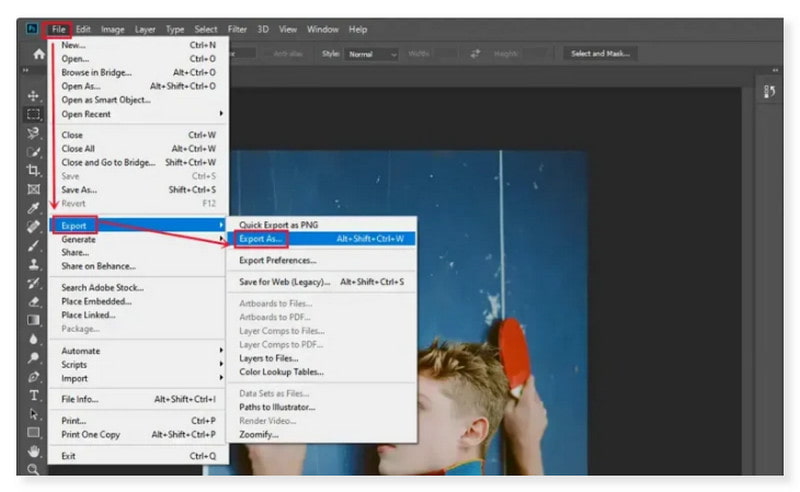Open the Style dropdown set to Normal
The width and height of the screenshot is (800, 492).
coord(372,54)
